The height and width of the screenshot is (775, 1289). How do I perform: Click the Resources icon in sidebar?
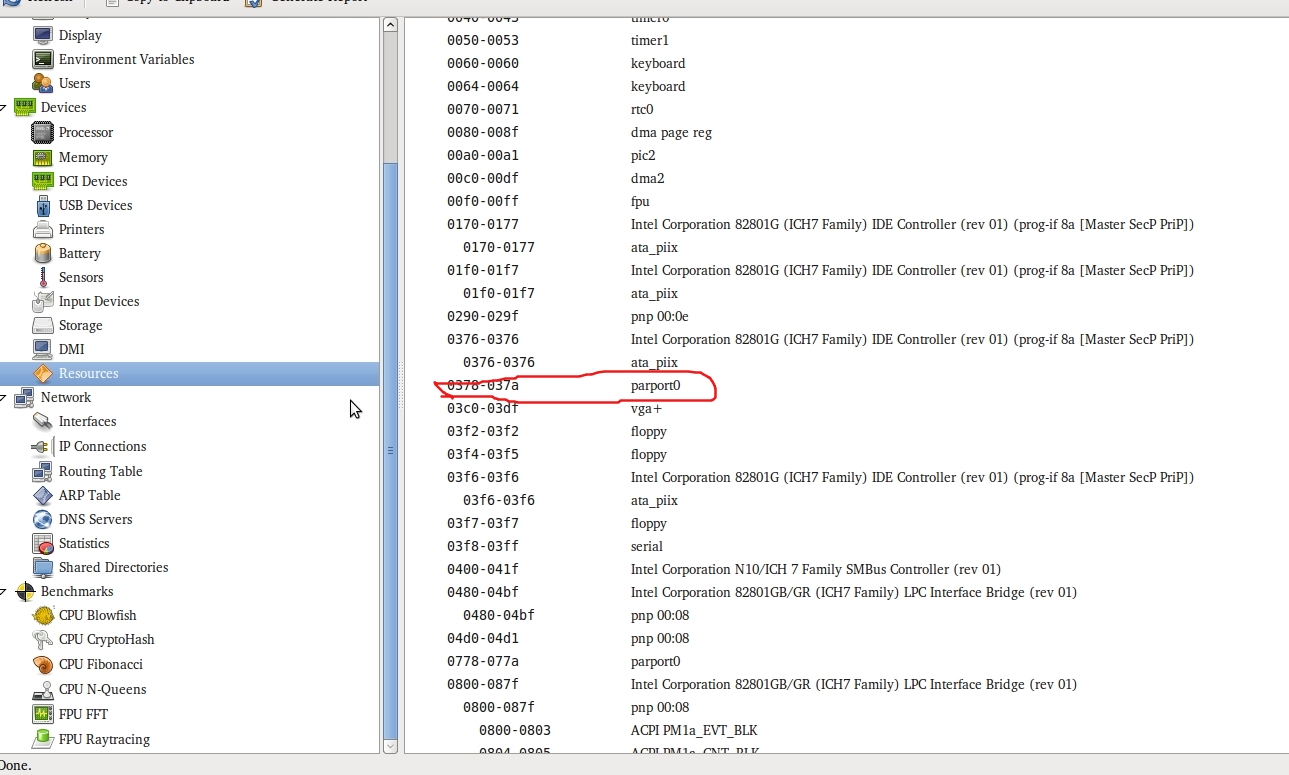[42, 373]
